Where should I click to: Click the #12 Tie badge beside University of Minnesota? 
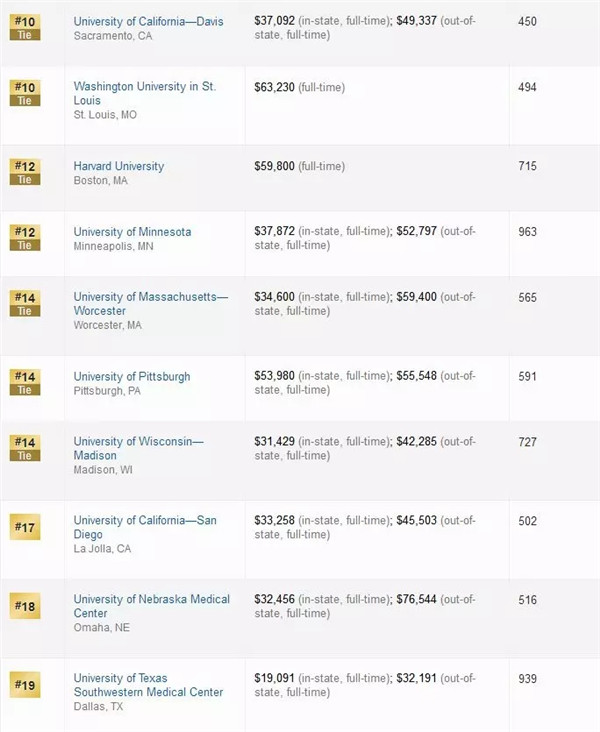tap(24, 238)
